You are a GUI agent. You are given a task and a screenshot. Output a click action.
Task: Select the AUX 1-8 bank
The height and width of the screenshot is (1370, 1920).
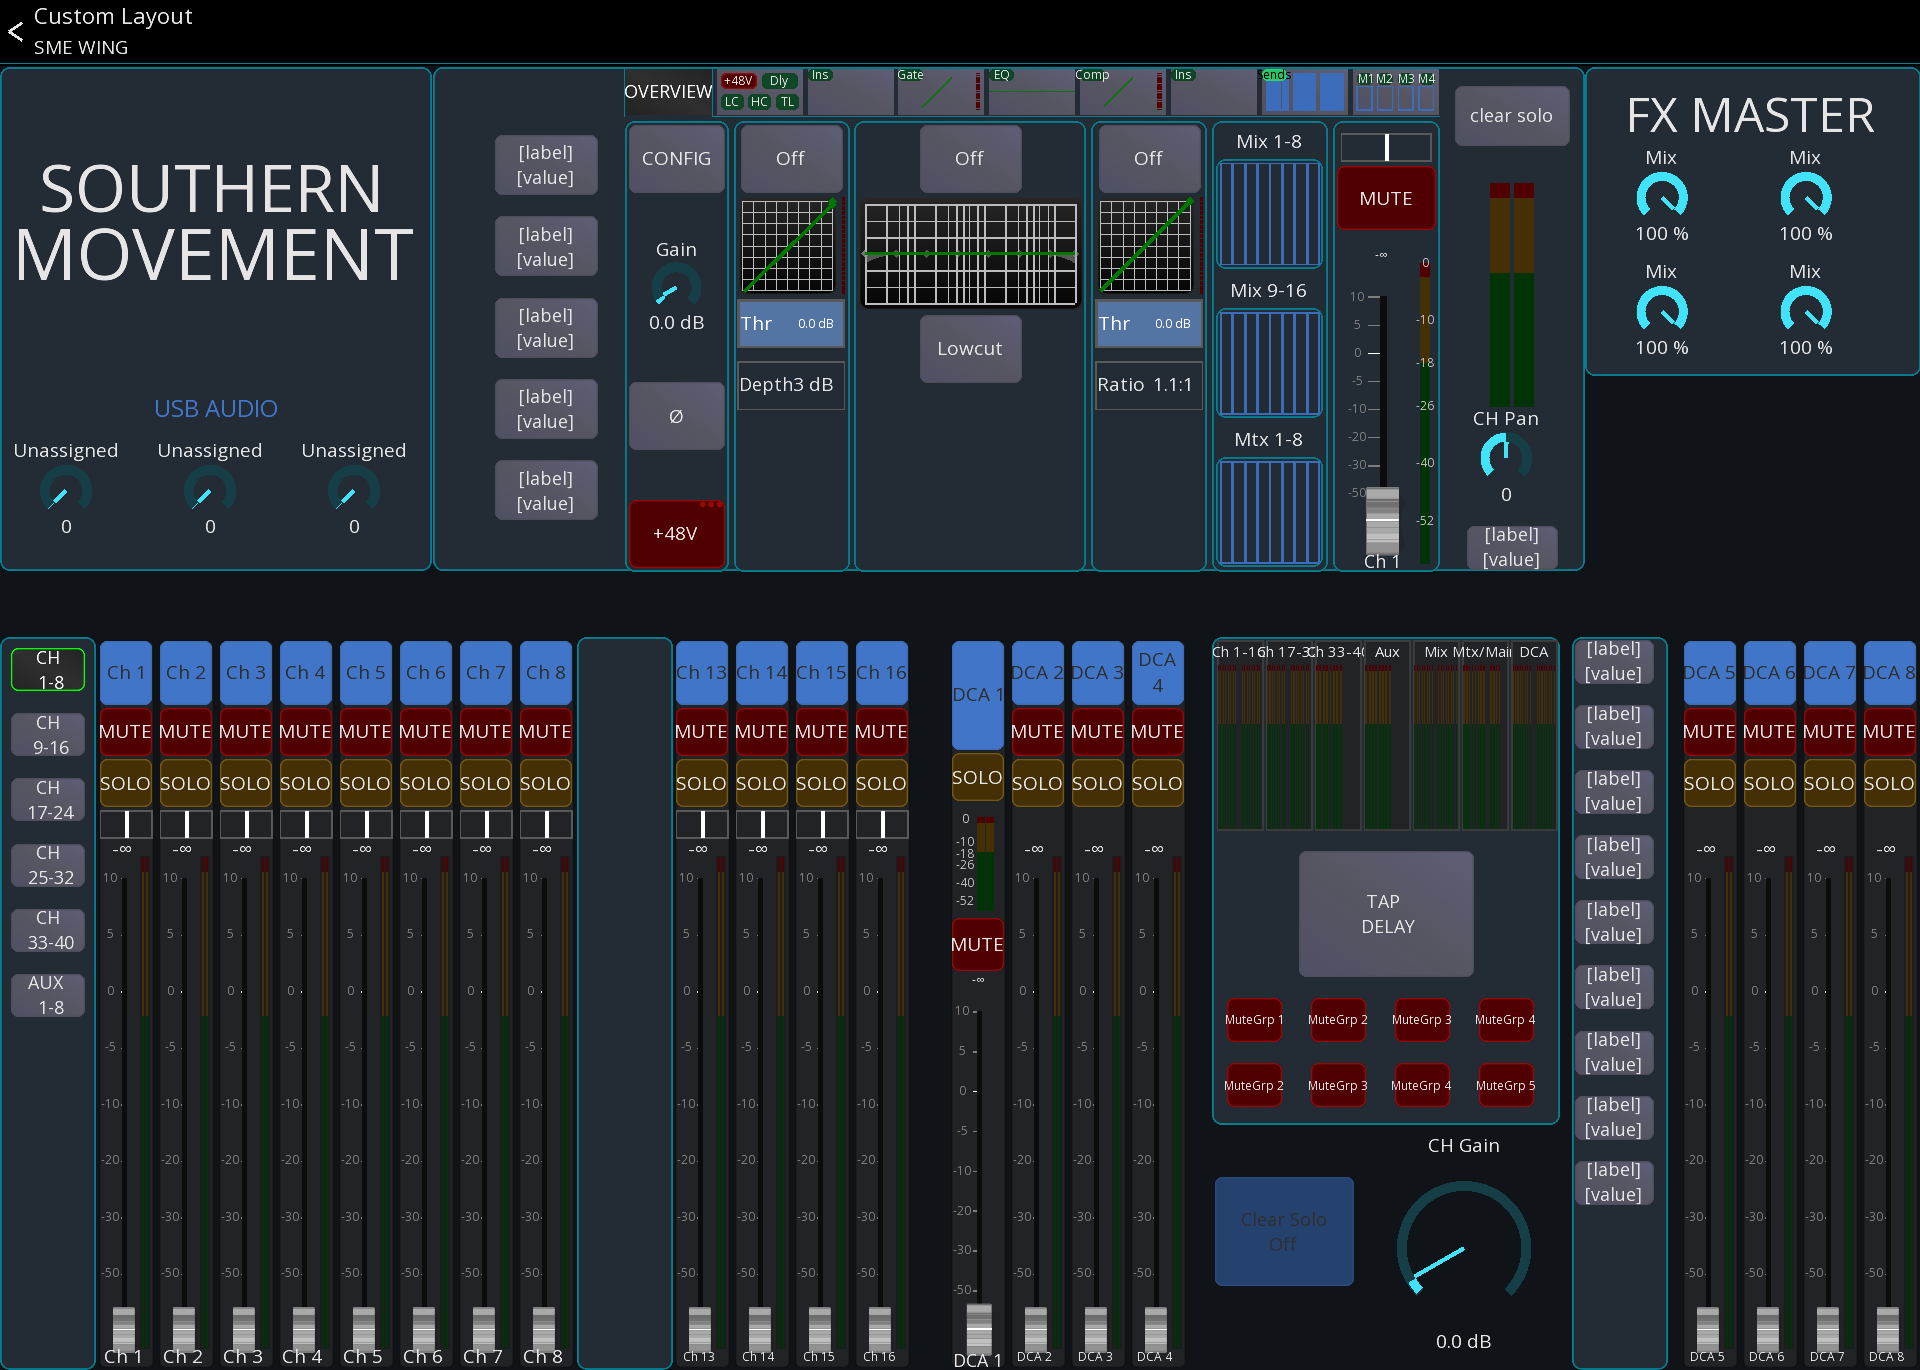click(47, 994)
